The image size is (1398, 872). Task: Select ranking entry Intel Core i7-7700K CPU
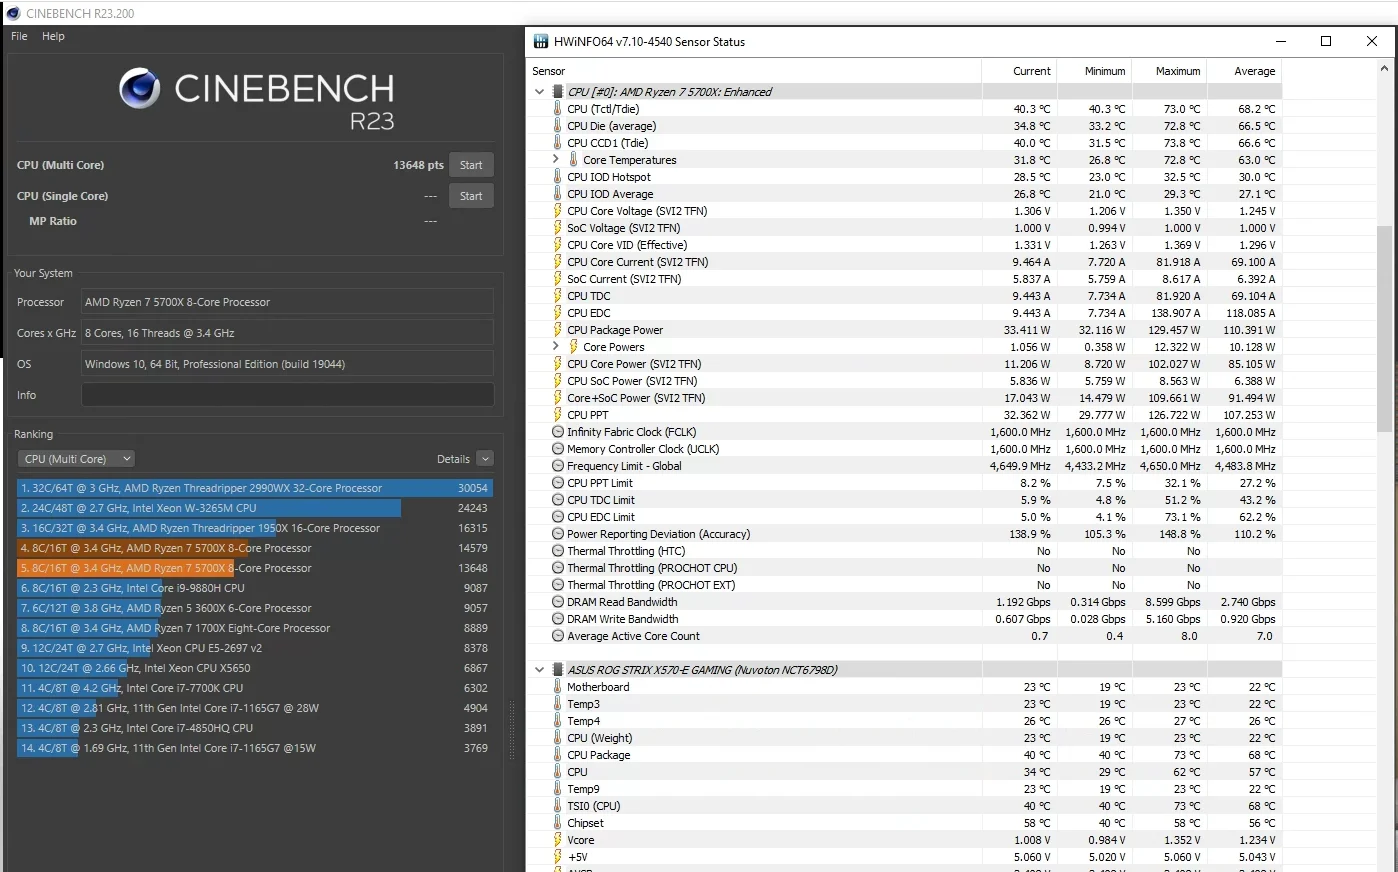point(255,688)
